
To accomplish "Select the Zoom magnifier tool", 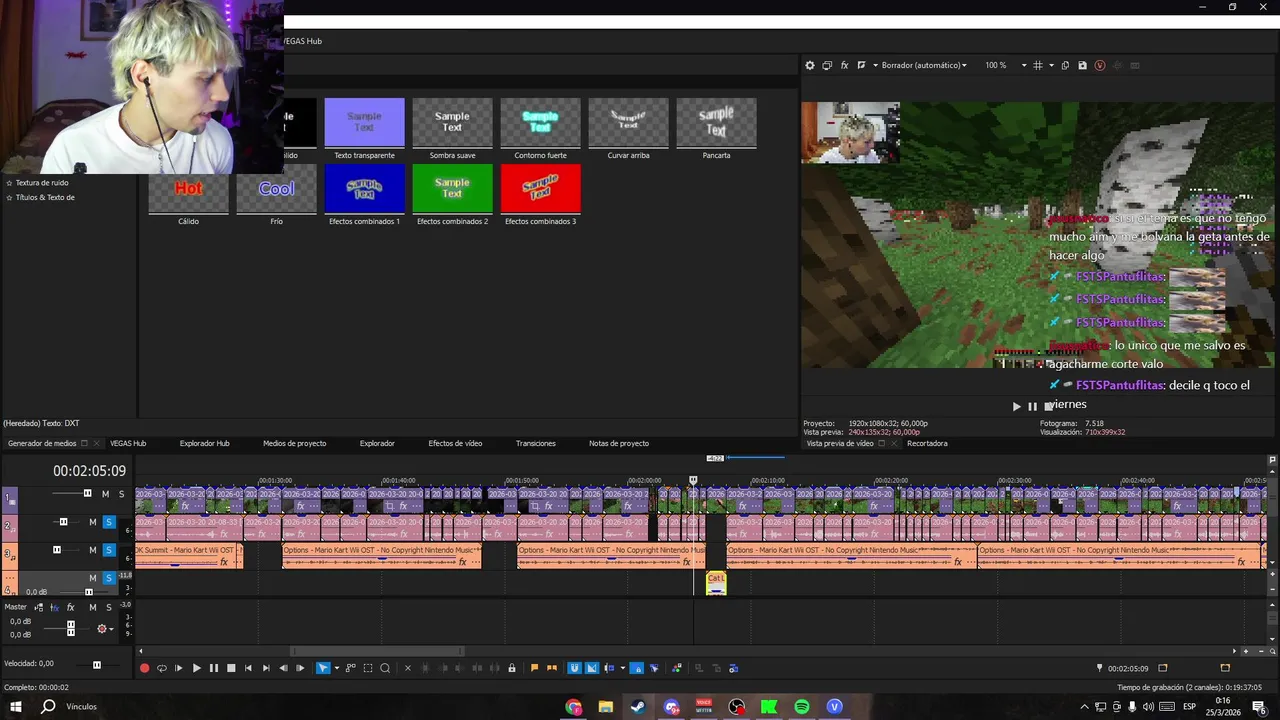I will point(385,668).
